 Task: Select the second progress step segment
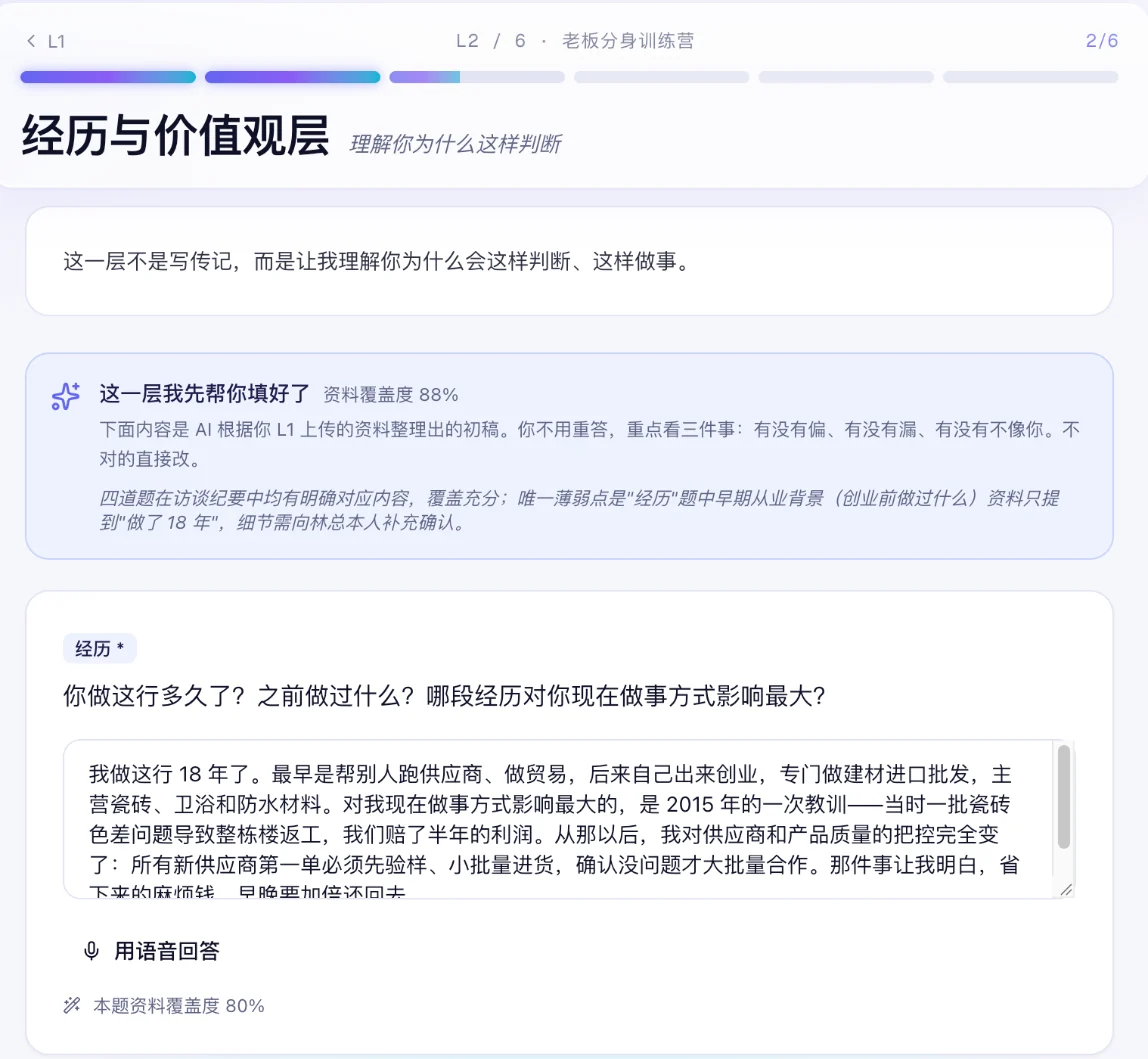[x=293, y=77]
